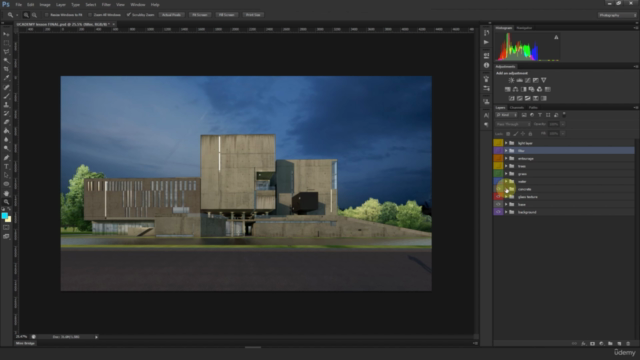The height and width of the screenshot is (360, 640).
Task: Select the Dodge tool
Action: (x=6, y=149)
